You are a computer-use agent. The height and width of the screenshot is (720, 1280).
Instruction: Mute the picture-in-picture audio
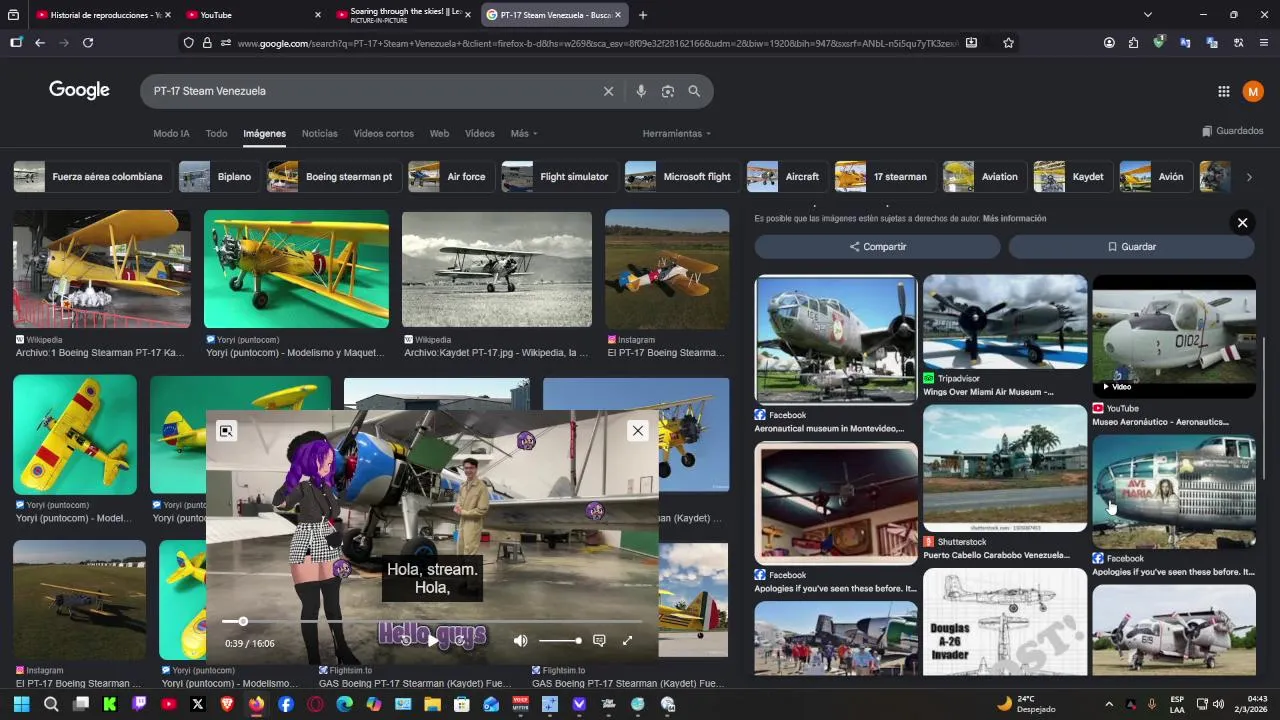point(520,640)
